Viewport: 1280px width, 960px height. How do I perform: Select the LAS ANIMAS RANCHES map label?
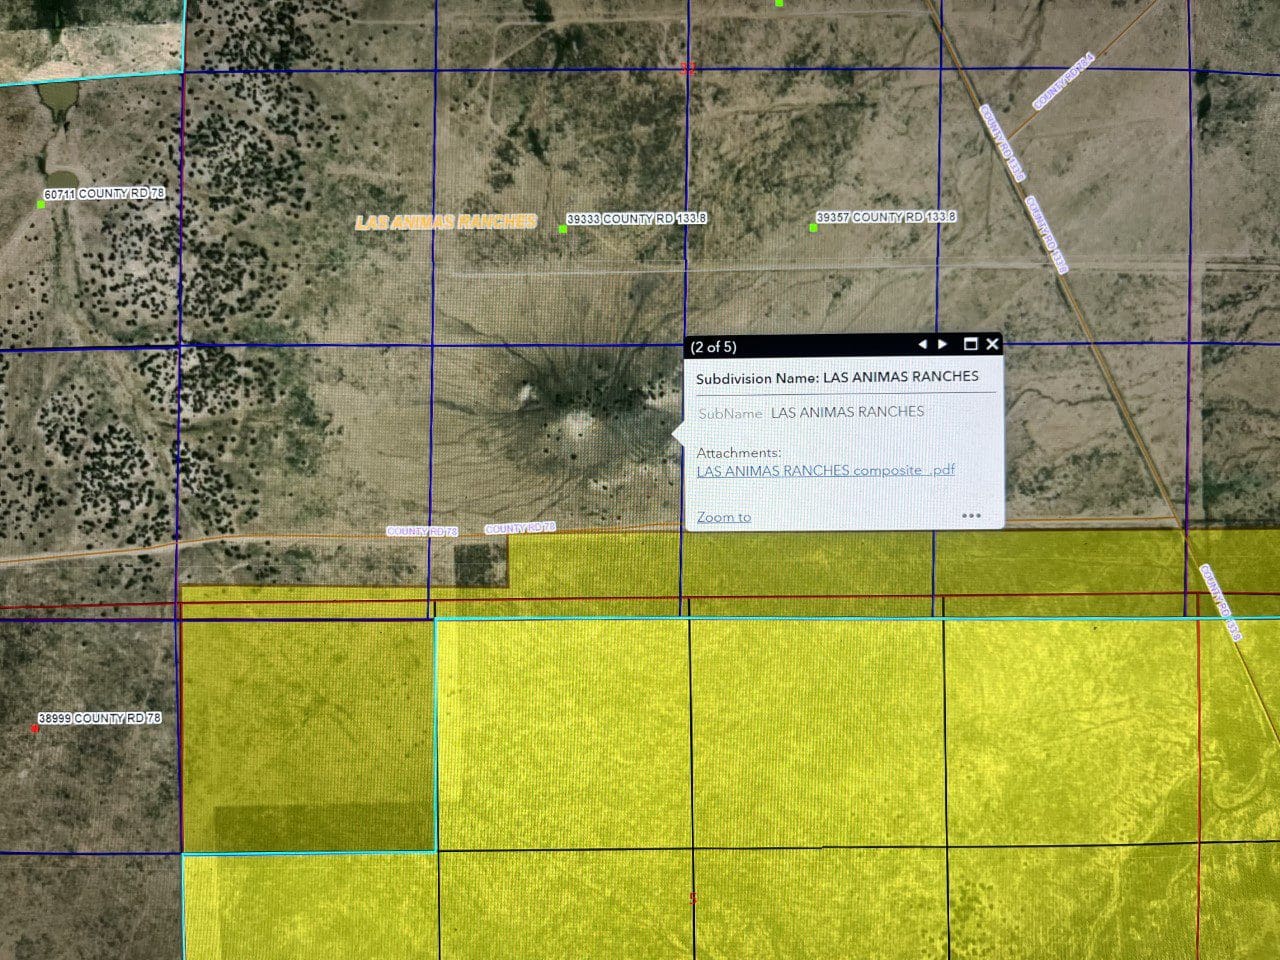(447, 220)
